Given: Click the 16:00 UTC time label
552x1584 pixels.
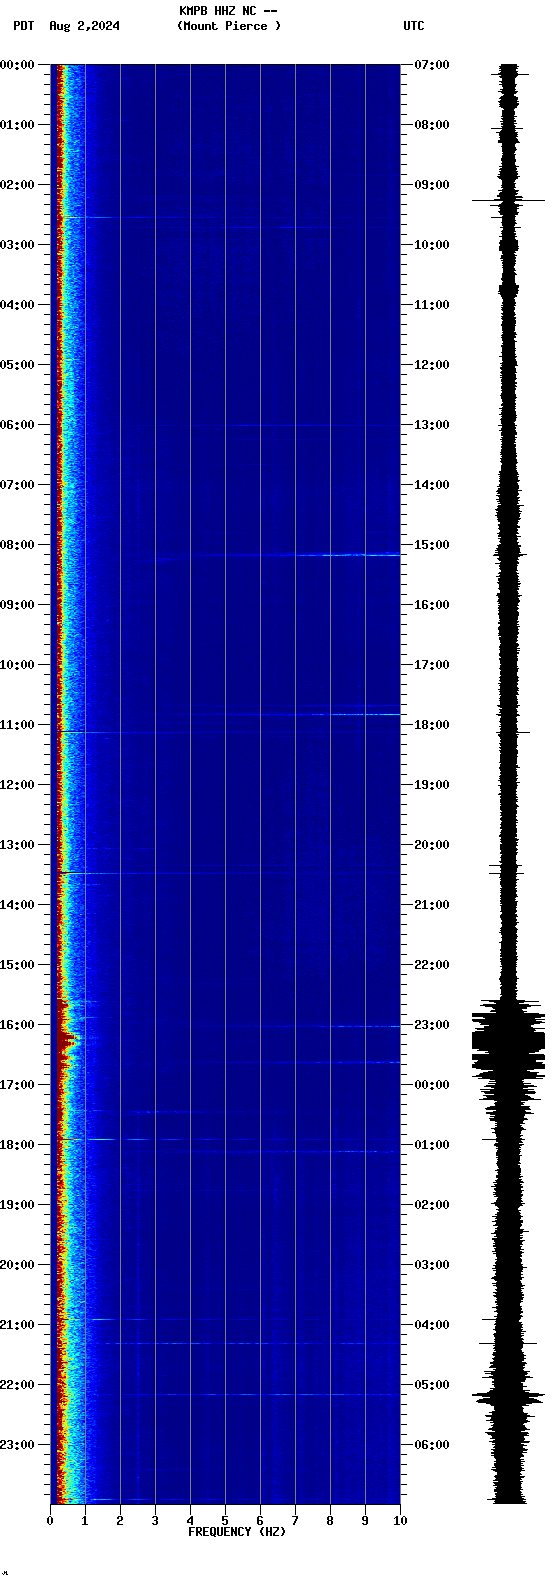Looking at the screenshot, I should click(x=432, y=605).
